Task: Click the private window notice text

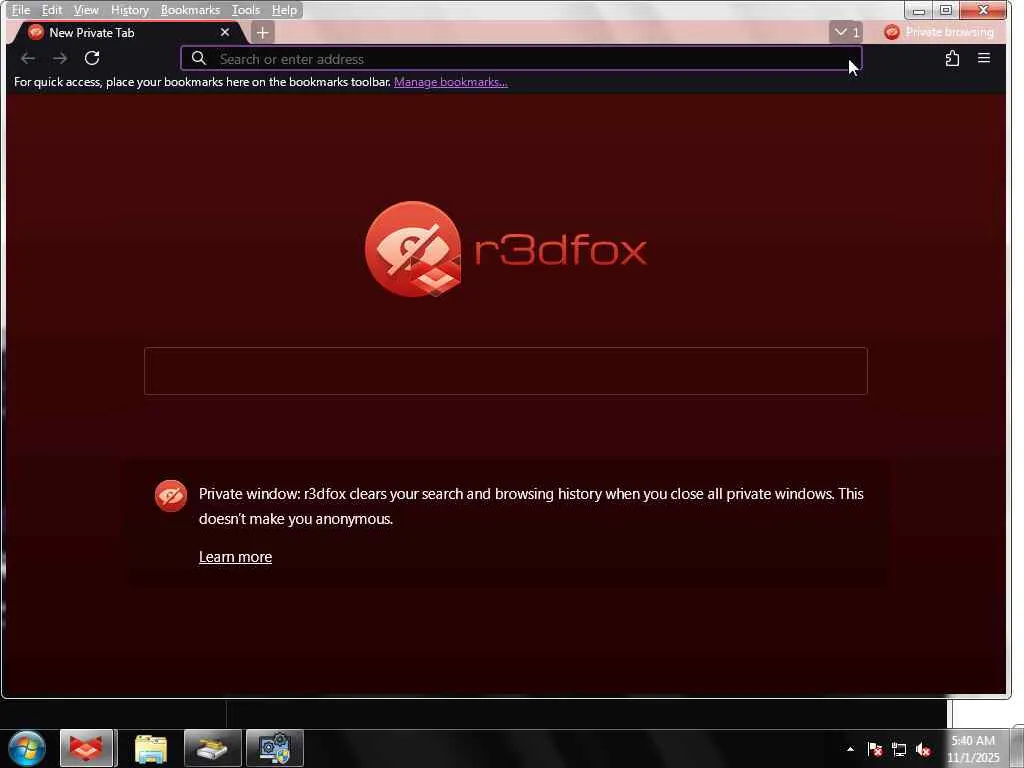Action: coord(531,506)
